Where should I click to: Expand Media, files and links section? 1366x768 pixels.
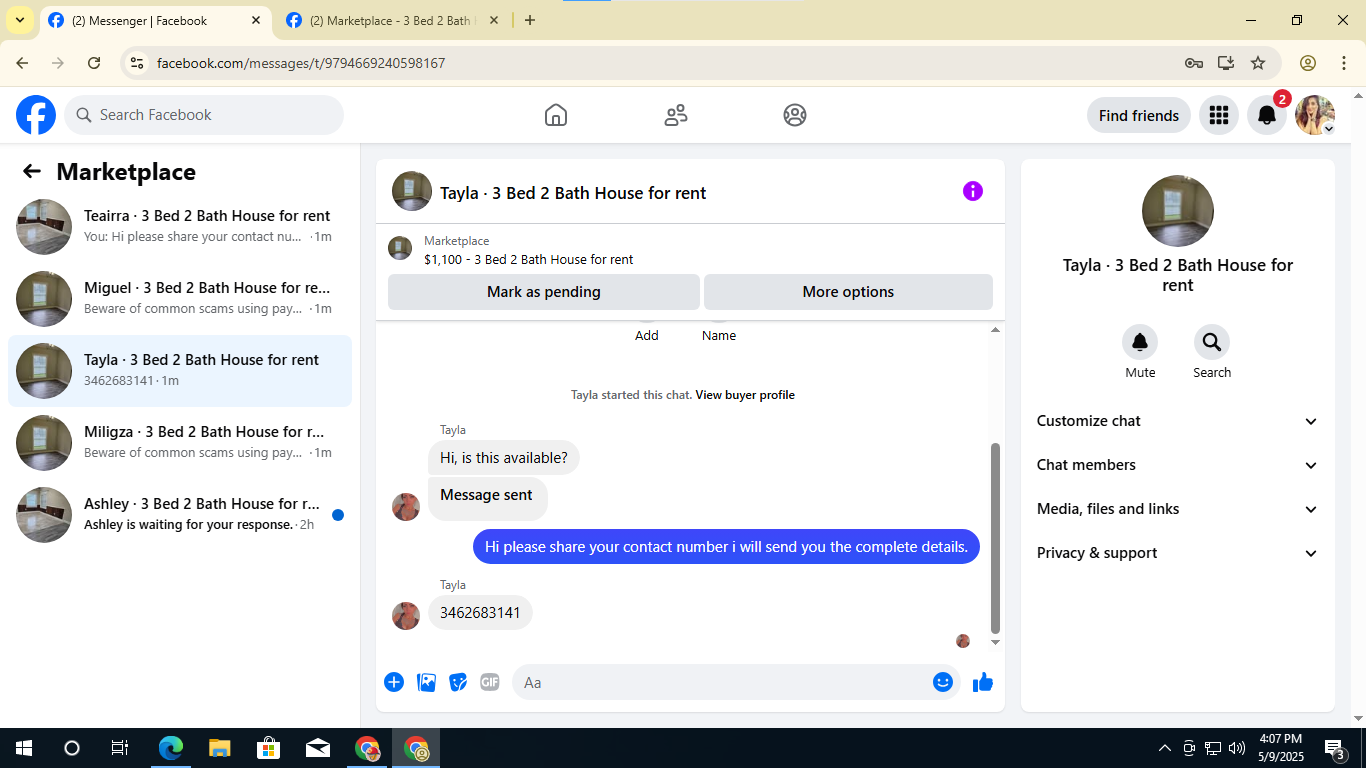1177,509
